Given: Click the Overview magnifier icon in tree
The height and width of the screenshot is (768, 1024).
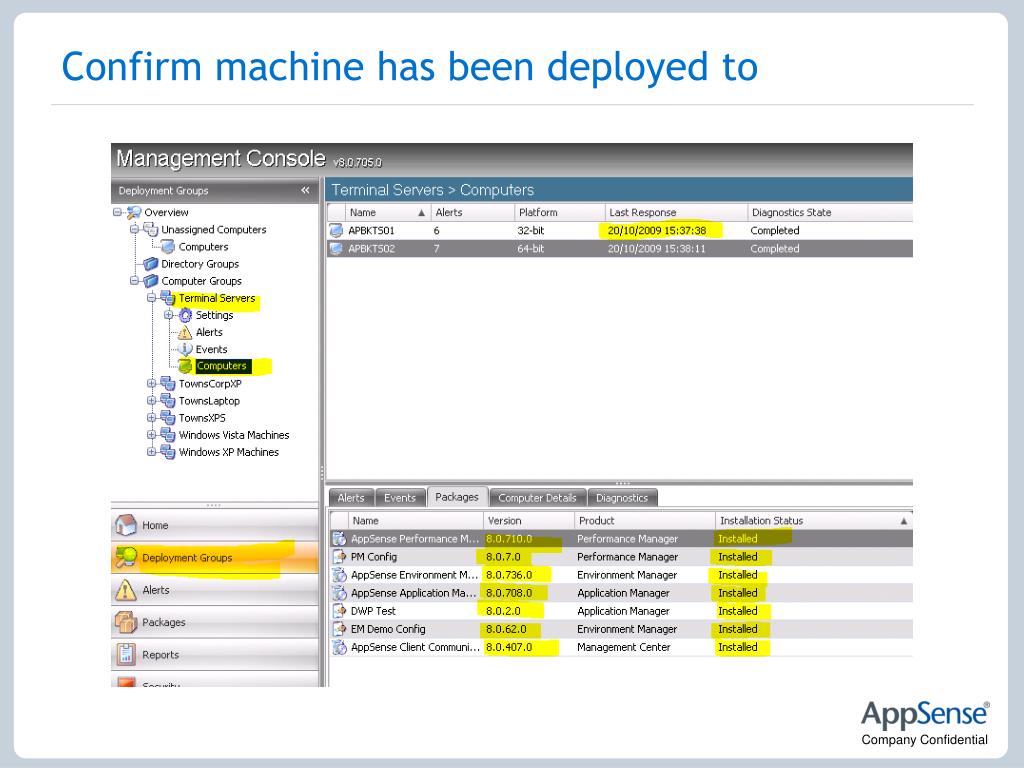Looking at the screenshot, I should coord(134,212).
